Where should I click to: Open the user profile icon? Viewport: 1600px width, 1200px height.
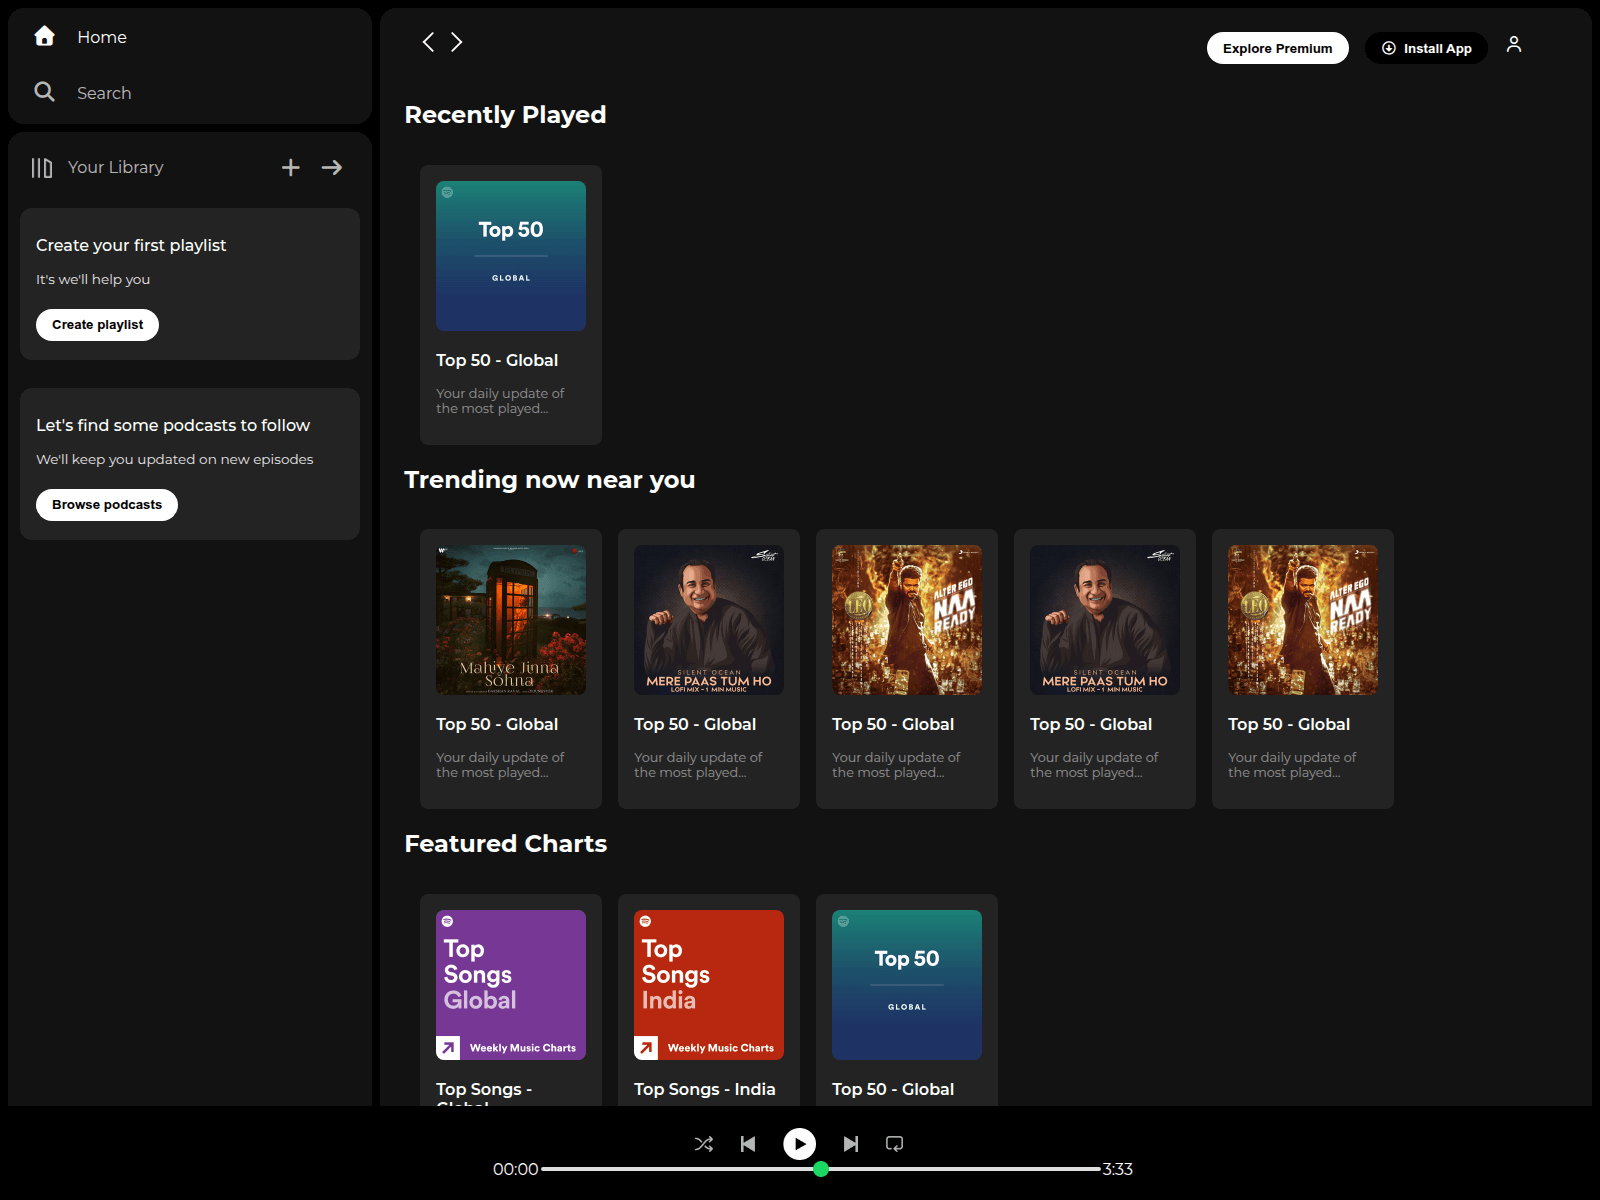1514,45
